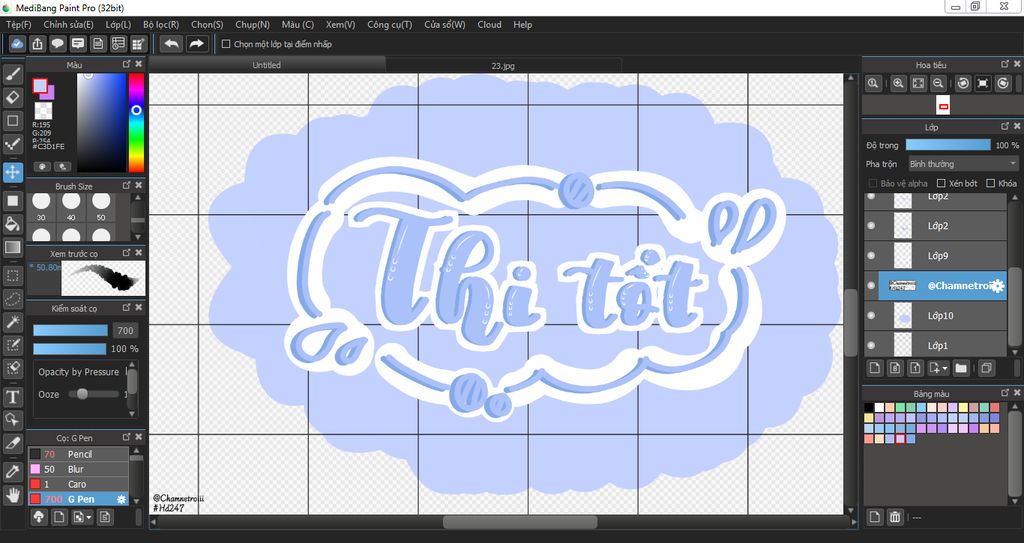Open gear settings of @Chamnetroii layer
The image size is (1024, 543).
[998, 286]
